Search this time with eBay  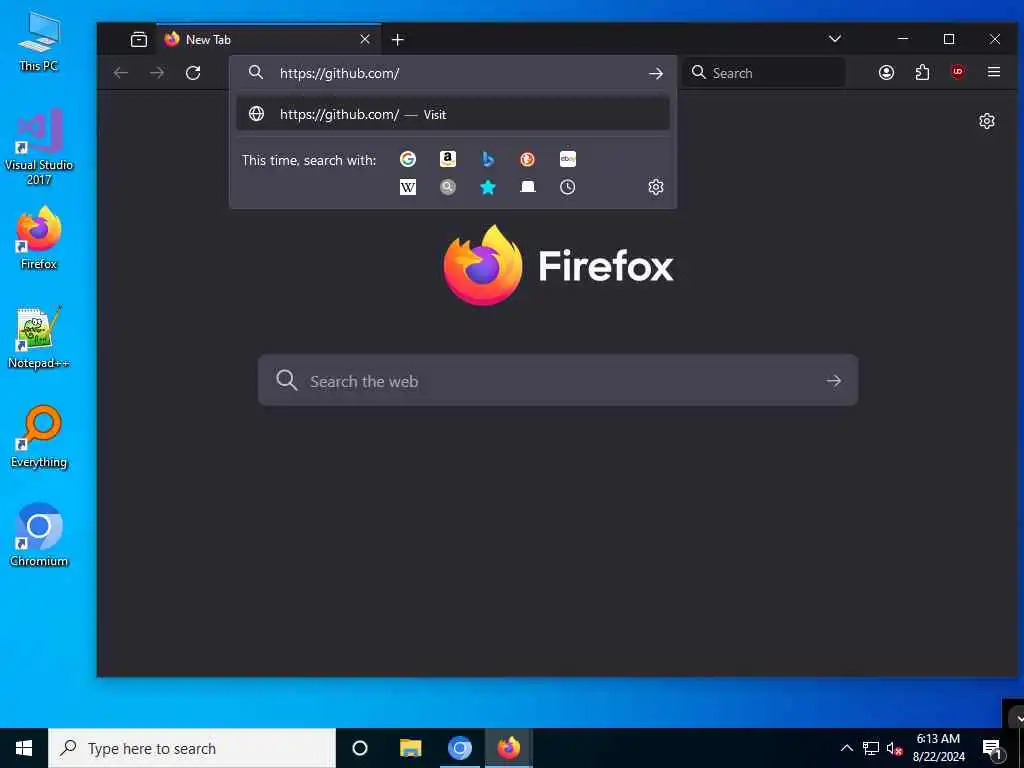pyautogui.click(x=568, y=159)
